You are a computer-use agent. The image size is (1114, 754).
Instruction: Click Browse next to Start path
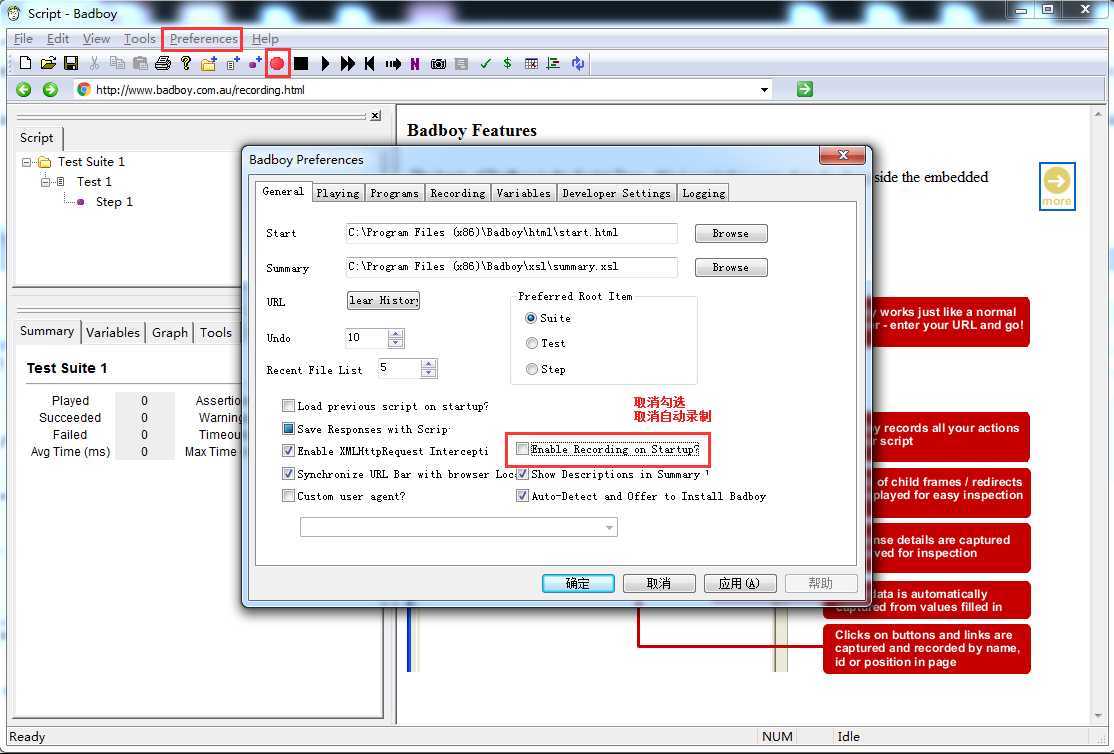tap(730, 233)
